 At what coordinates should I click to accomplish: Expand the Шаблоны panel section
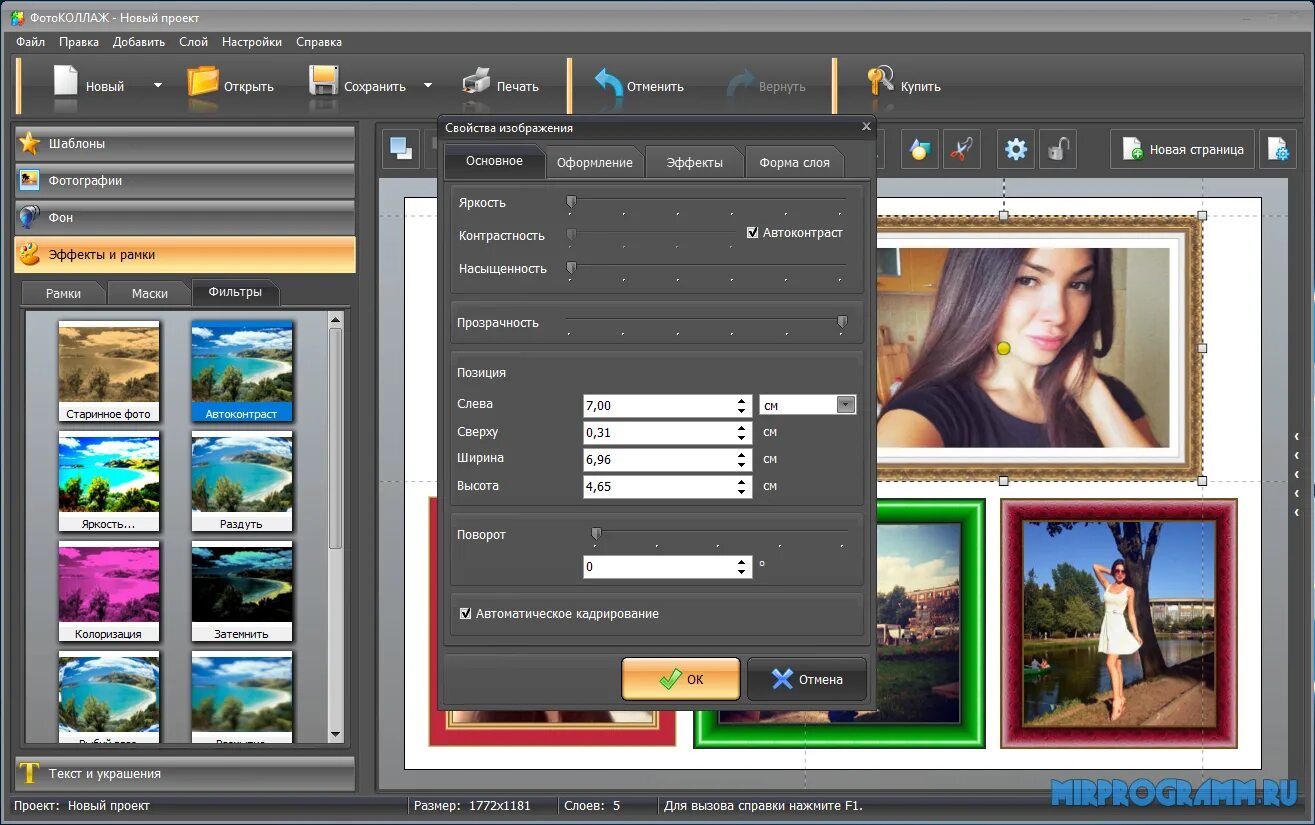tap(185, 144)
